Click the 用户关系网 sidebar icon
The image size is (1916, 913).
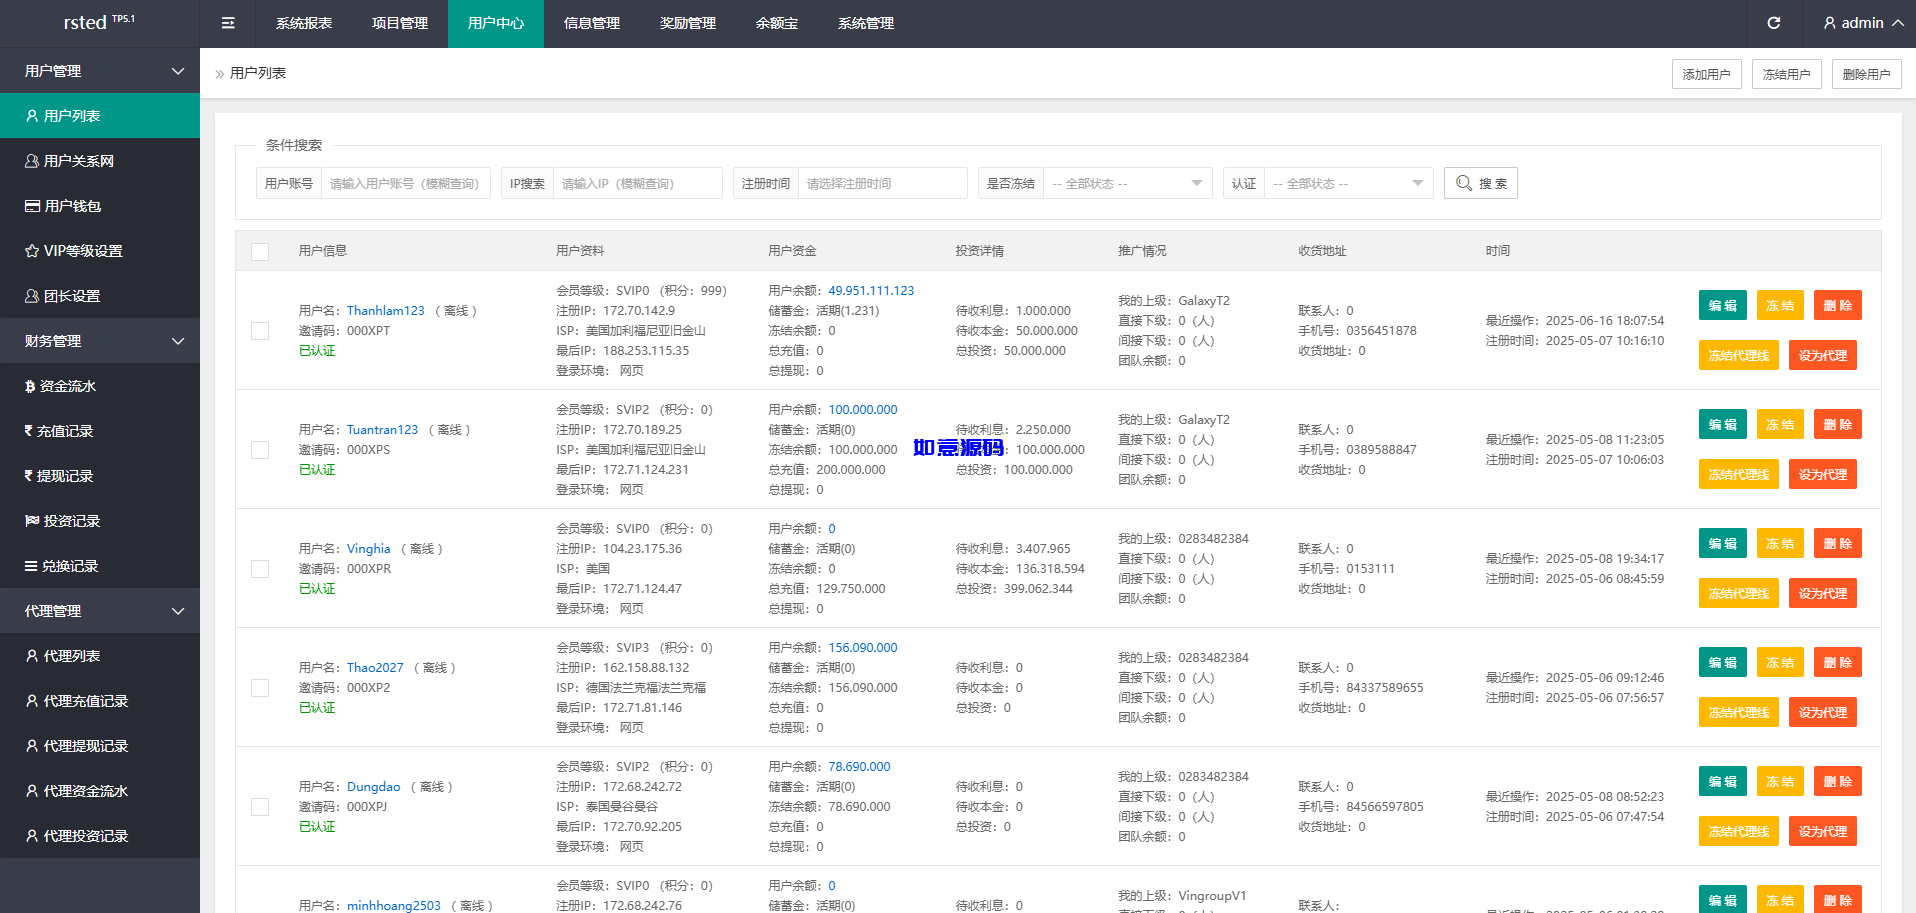[x=32, y=161]
